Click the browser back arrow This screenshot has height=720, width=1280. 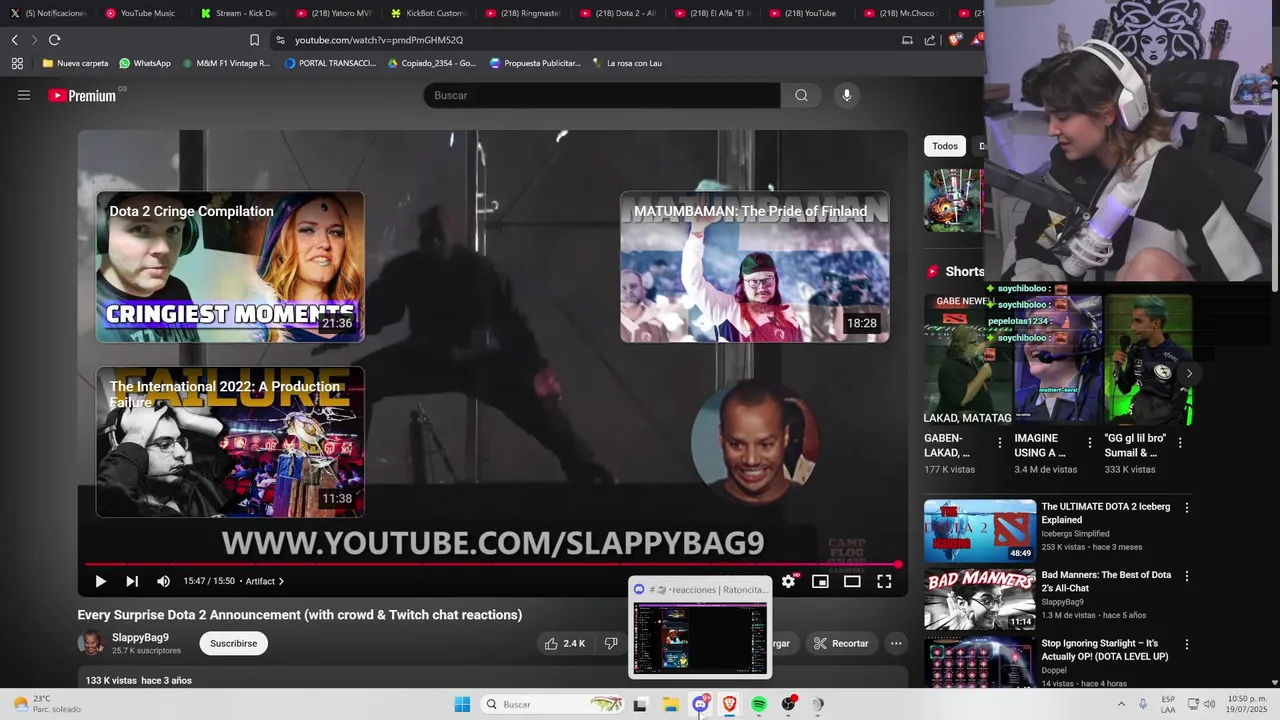15,40
